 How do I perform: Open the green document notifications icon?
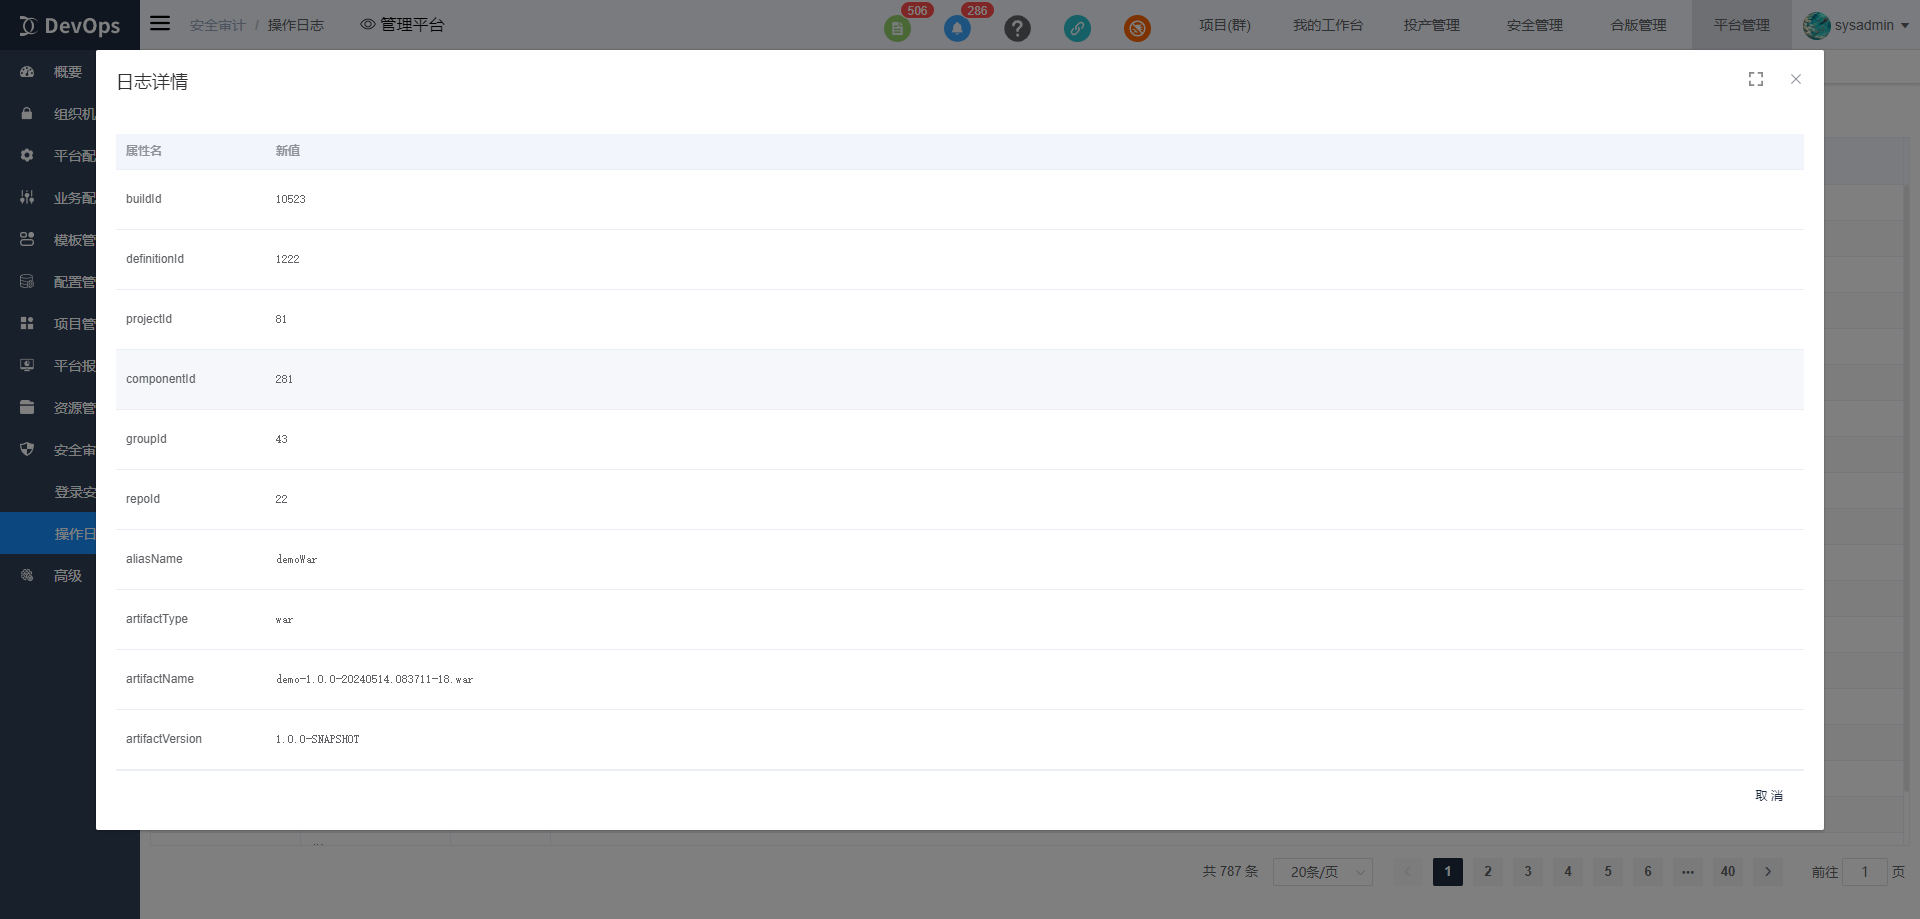coord(897,28)
